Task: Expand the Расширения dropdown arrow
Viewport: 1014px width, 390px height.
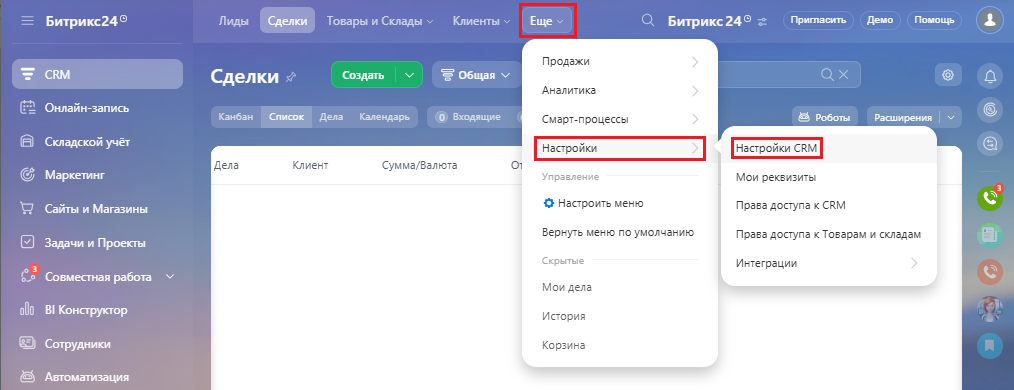Action: pos(950,118)
